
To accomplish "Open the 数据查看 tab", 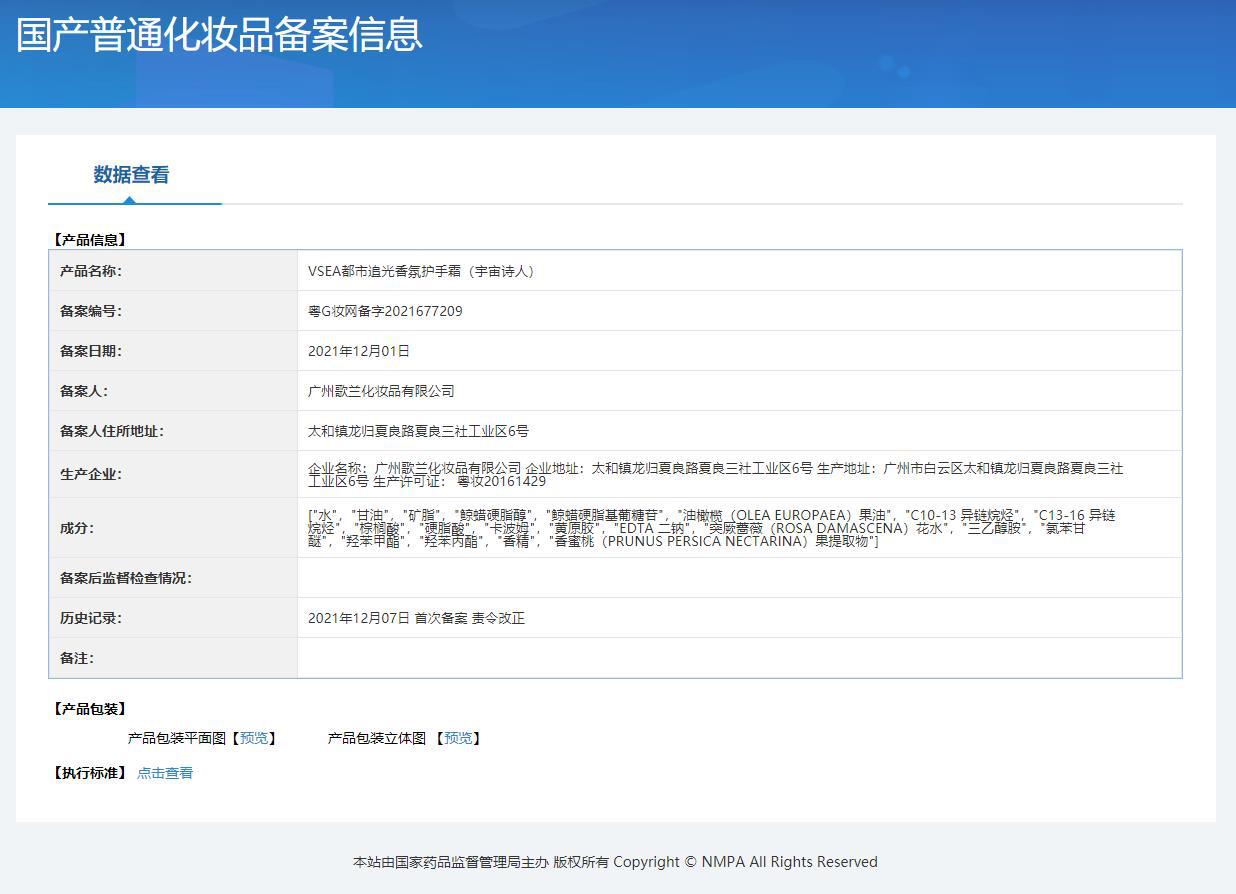I will pyautogui.click(x=131, y=175).
